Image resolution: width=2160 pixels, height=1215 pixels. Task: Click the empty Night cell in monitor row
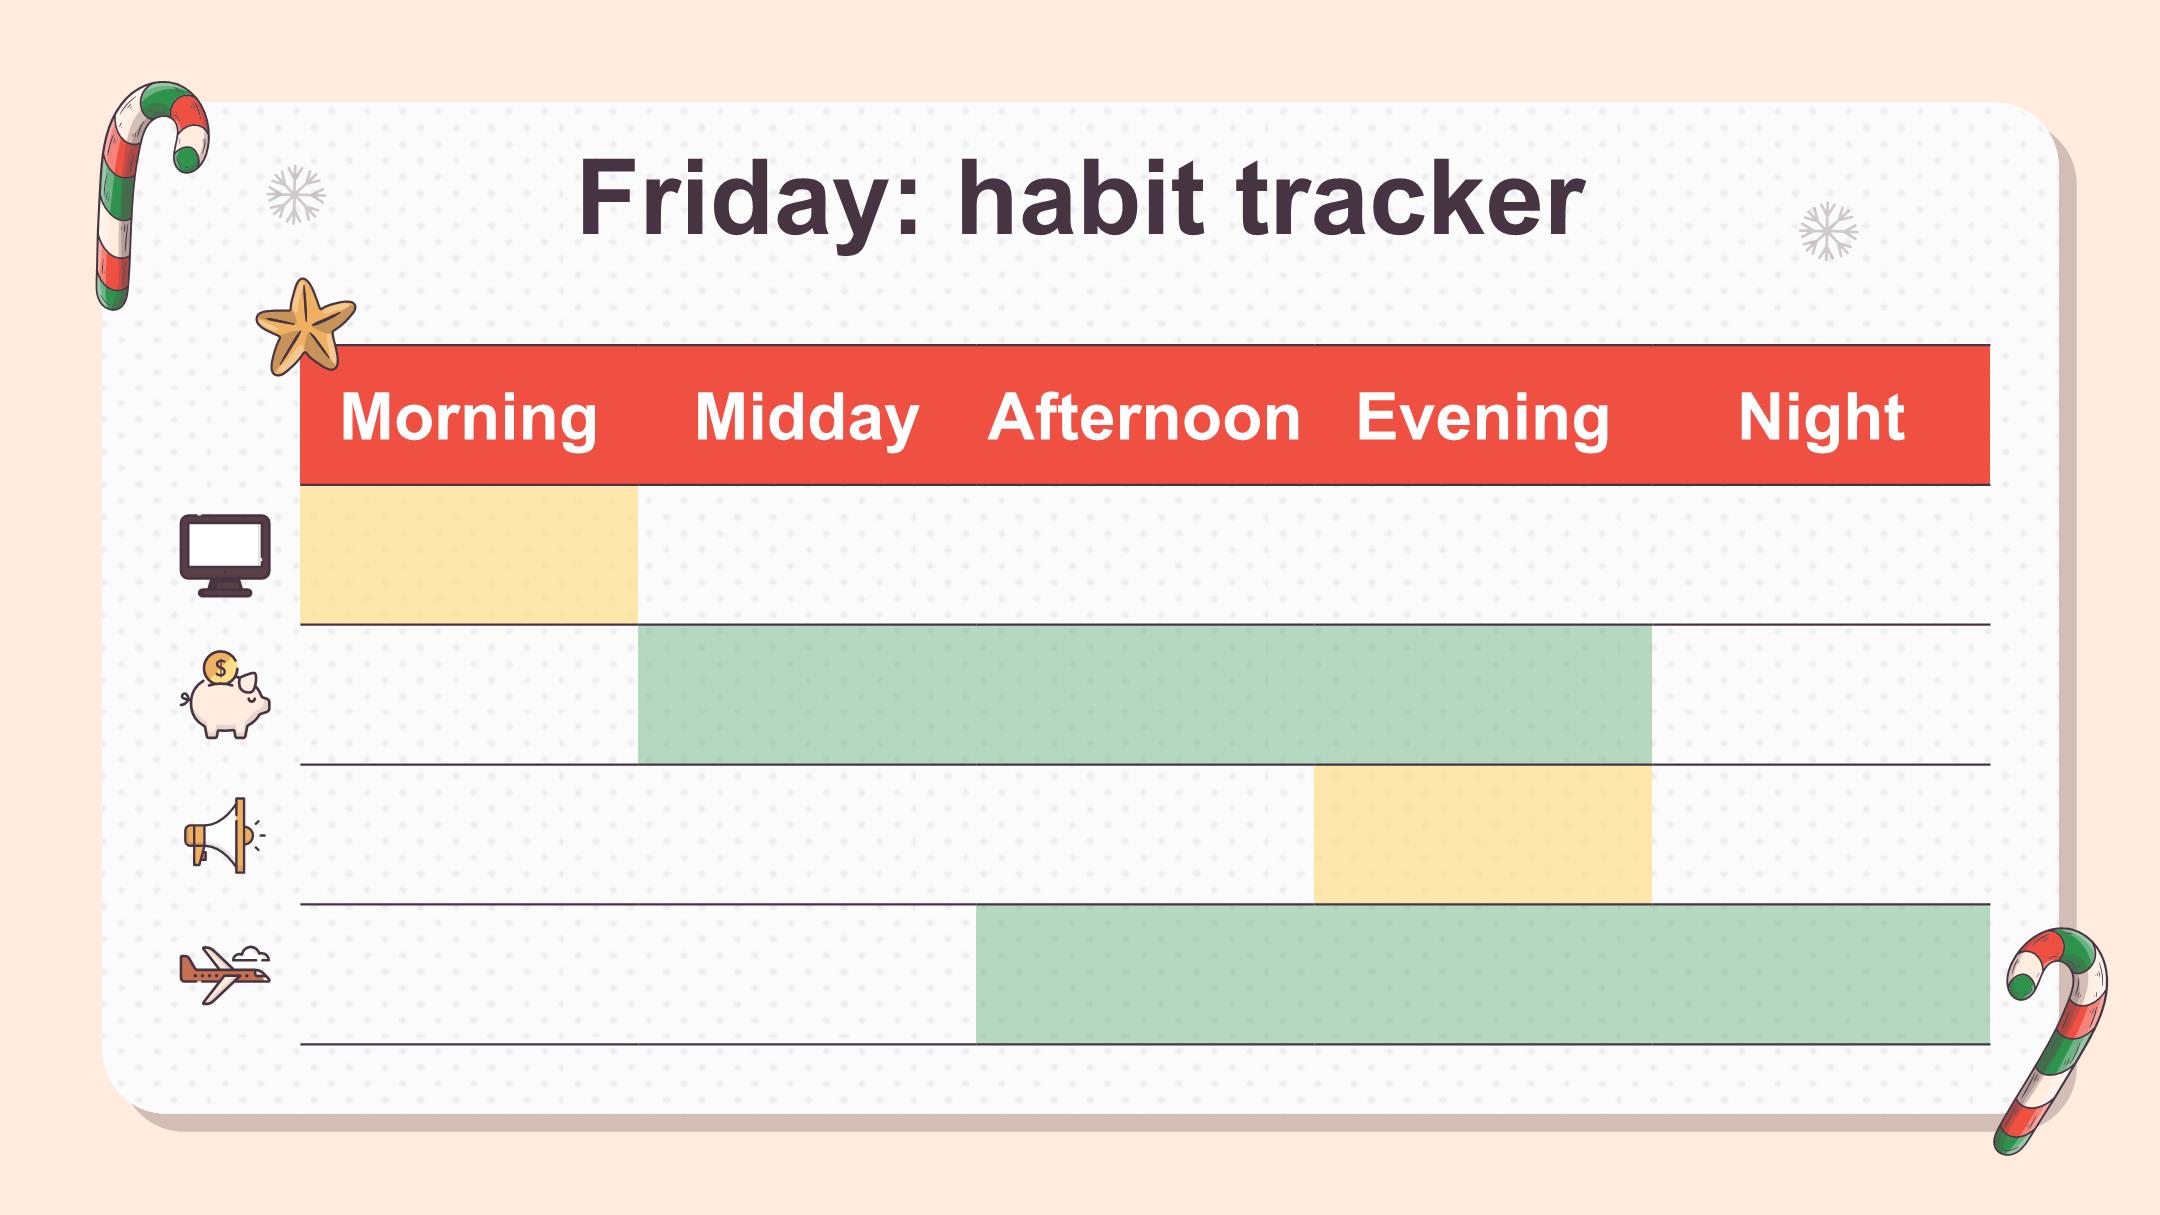pyautogui.click(x=1821, y=555)
